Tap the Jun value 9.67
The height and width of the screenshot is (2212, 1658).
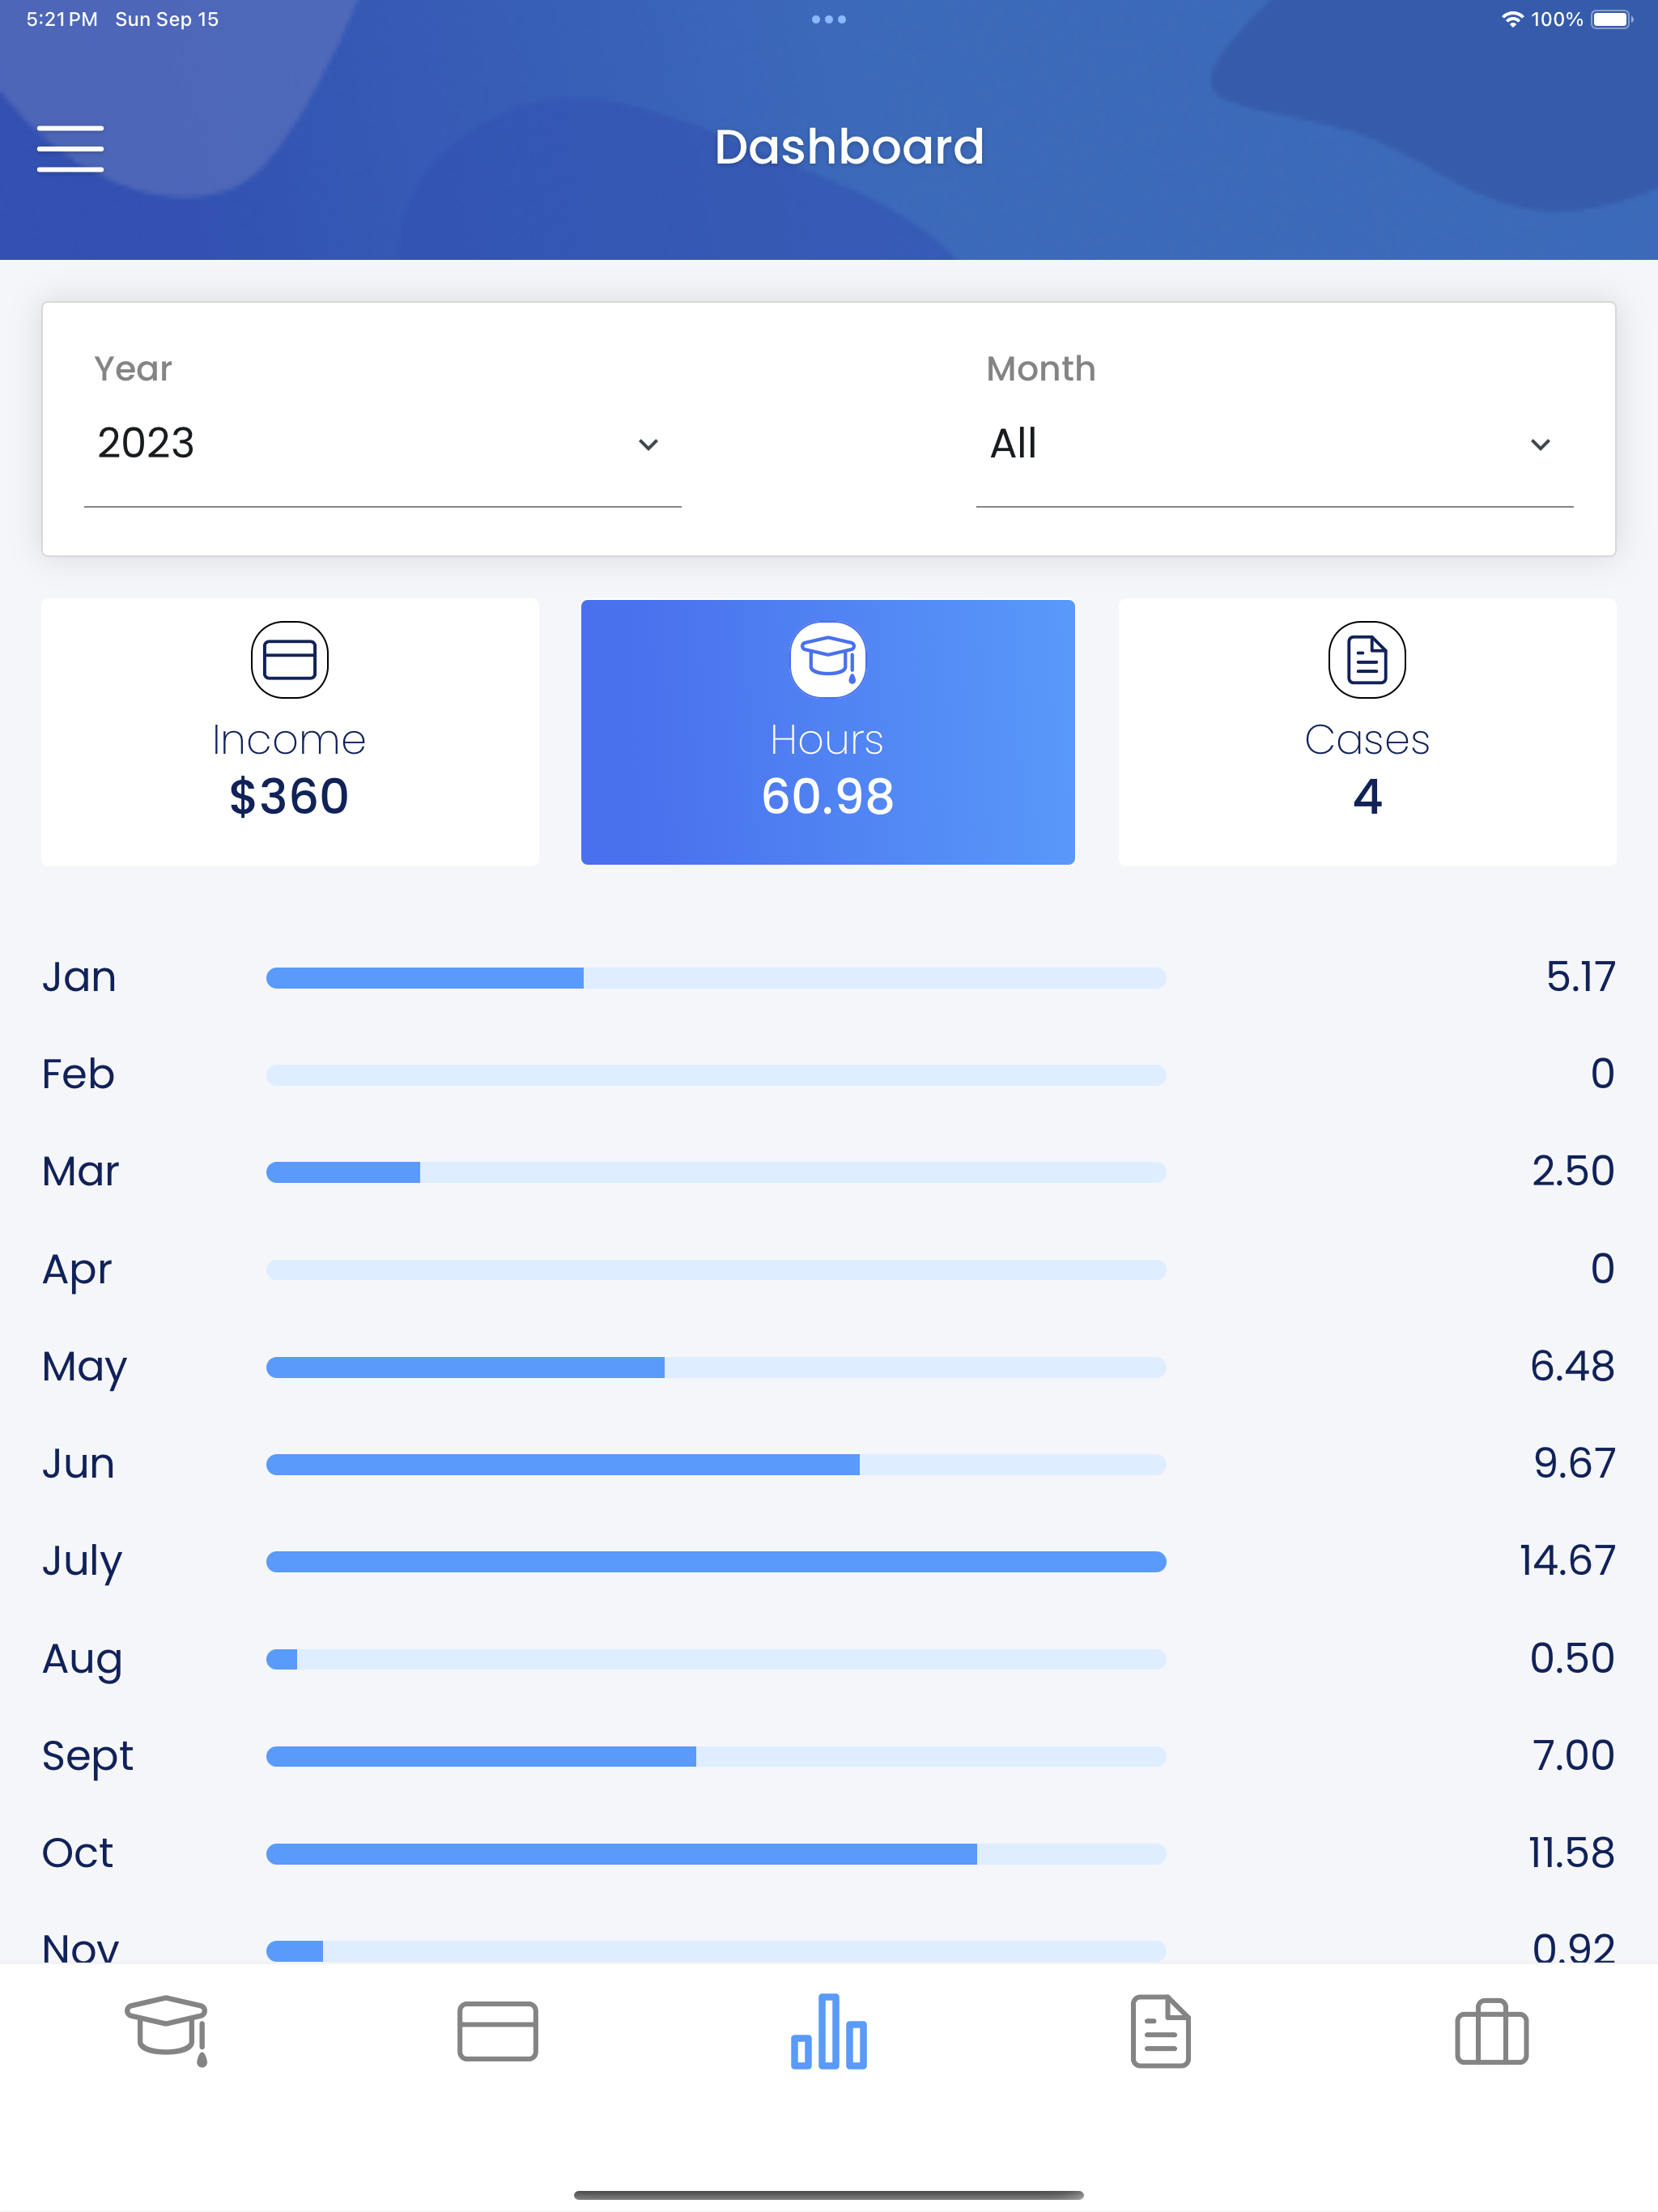1574,1464
